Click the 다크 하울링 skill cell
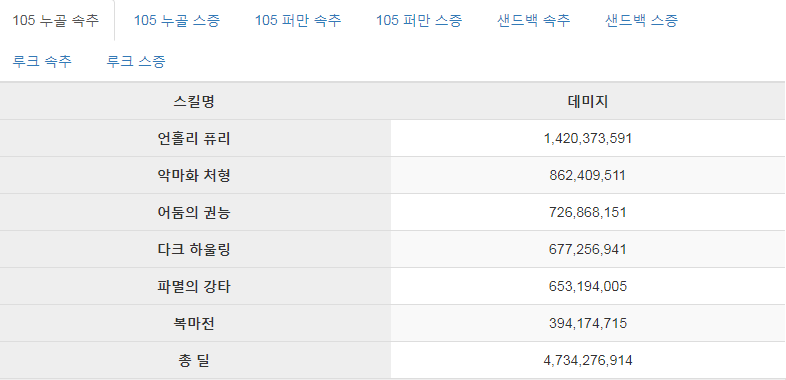The width and height of the screenshot is (786, 380). click(194, 250)
